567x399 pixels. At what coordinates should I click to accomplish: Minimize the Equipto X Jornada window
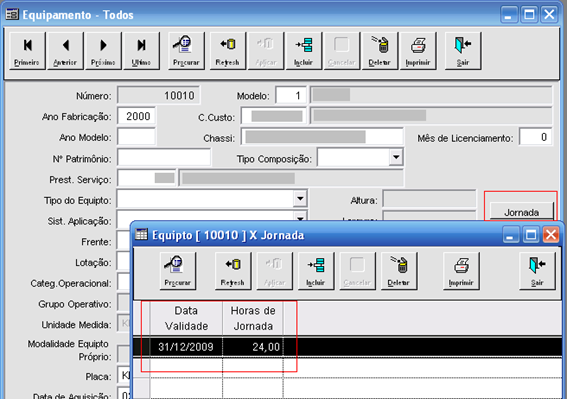click(x=511, y=235)
